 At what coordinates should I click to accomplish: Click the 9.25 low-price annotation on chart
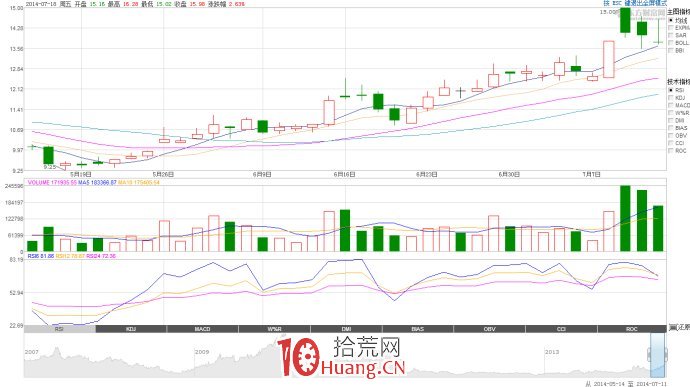(x=50, y=167)
